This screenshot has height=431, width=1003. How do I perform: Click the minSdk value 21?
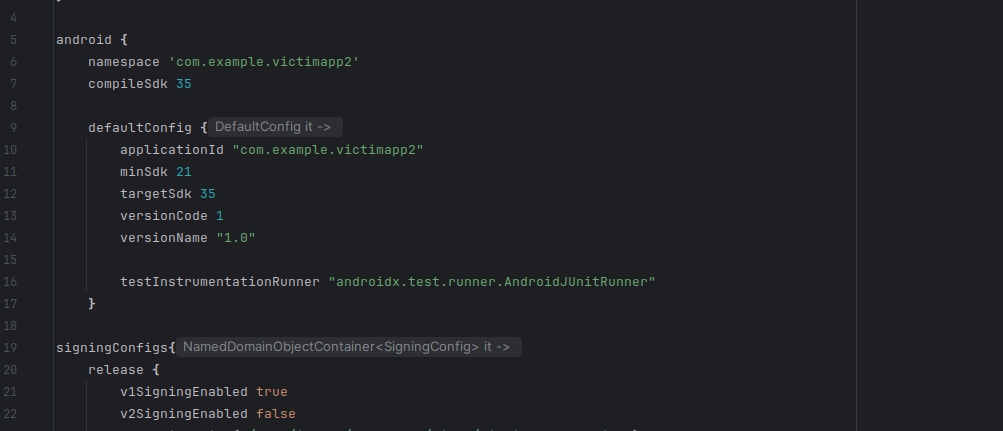tap(184, 172)
